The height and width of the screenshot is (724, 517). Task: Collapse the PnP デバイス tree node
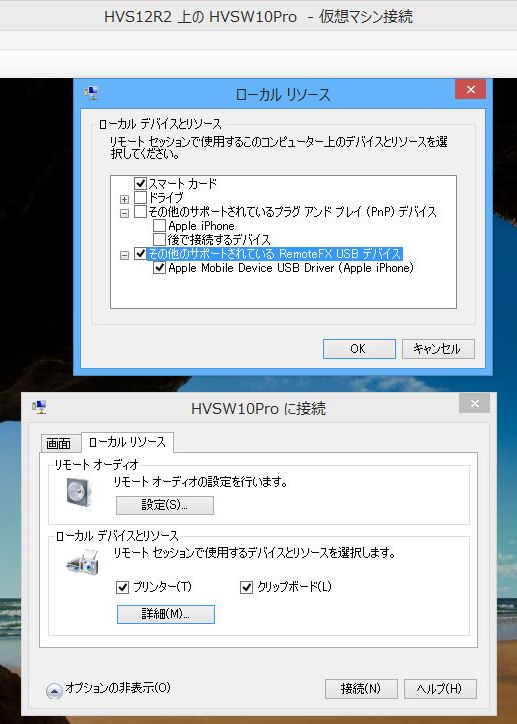pyautogui.click(x=124, y=213)
